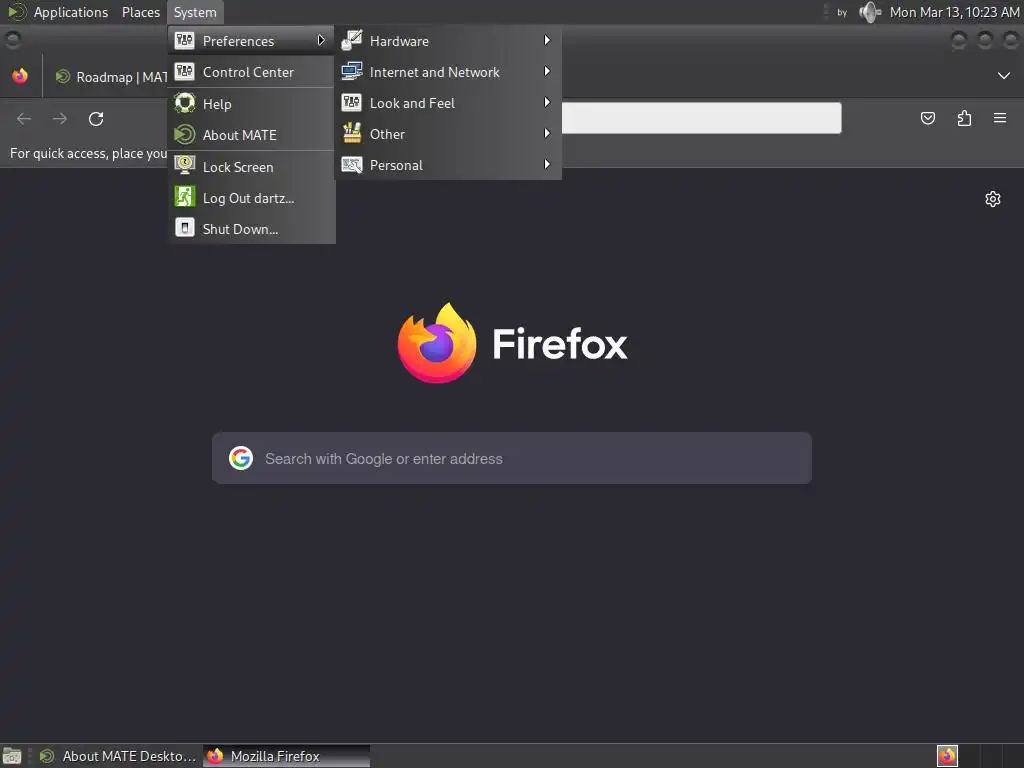
Task: Click the Preferences icon in System menu
Action: 185,40
